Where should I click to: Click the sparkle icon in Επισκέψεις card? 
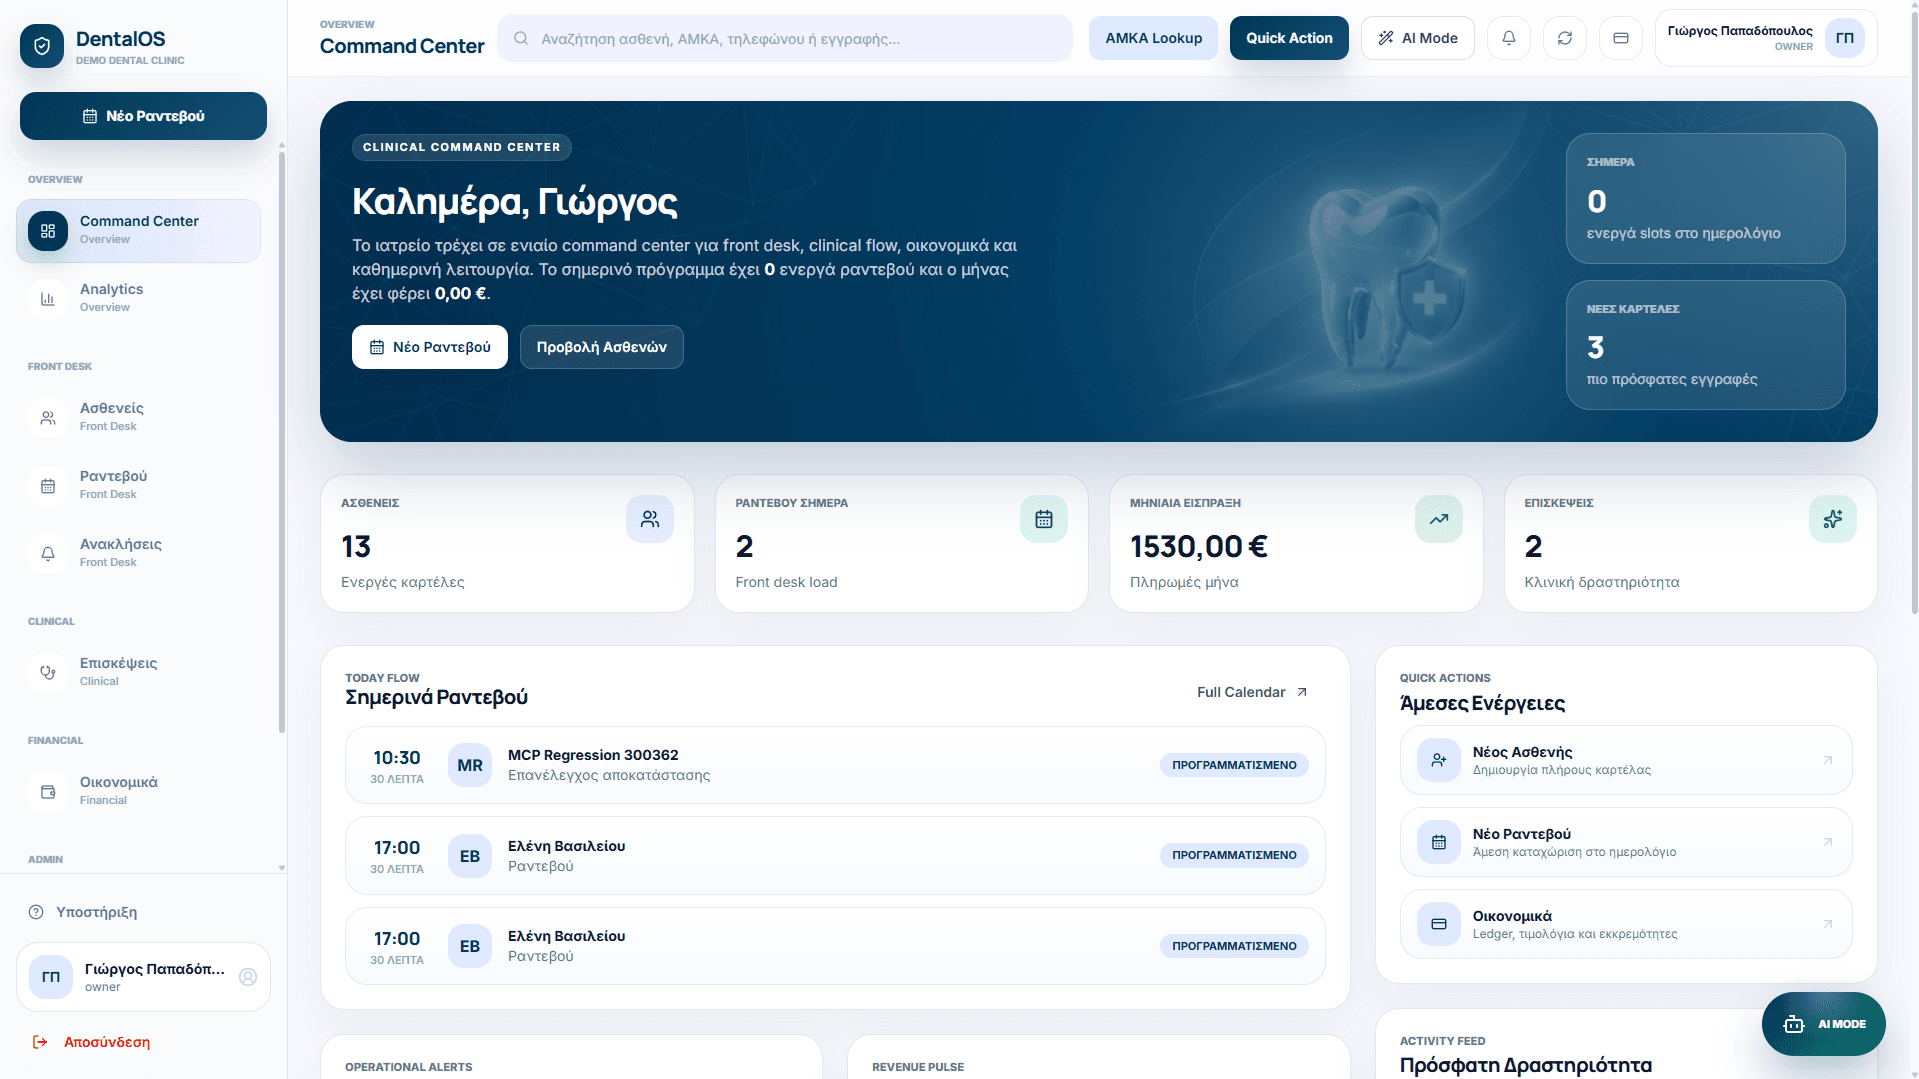coord(1832,519)
